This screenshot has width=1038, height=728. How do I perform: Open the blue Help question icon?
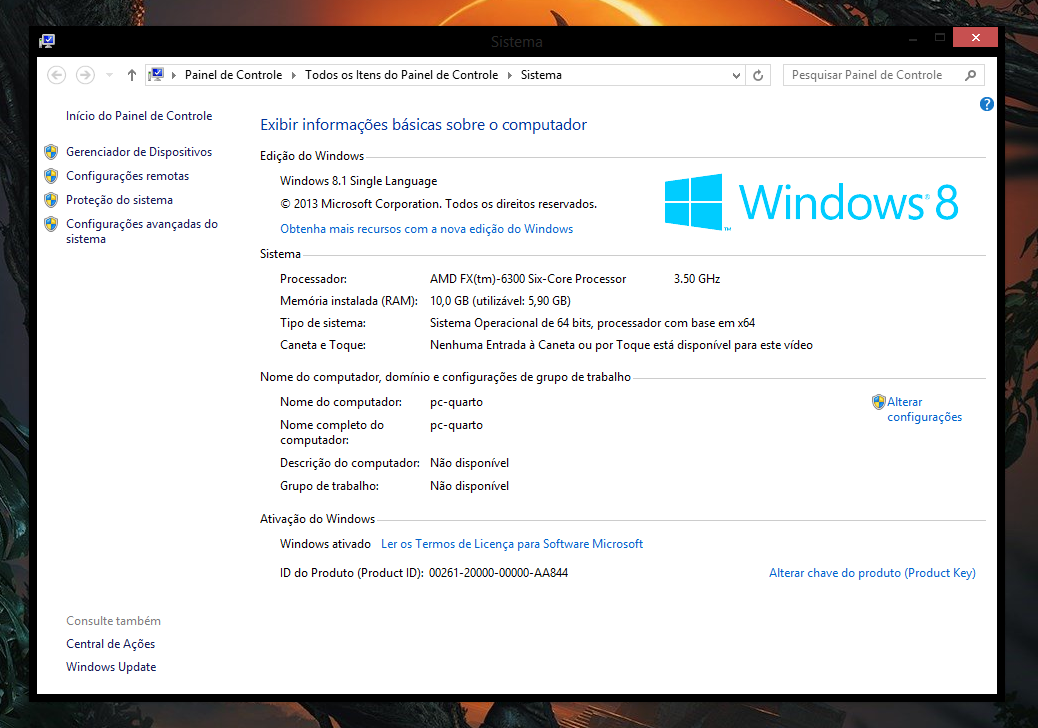(986, 104)
